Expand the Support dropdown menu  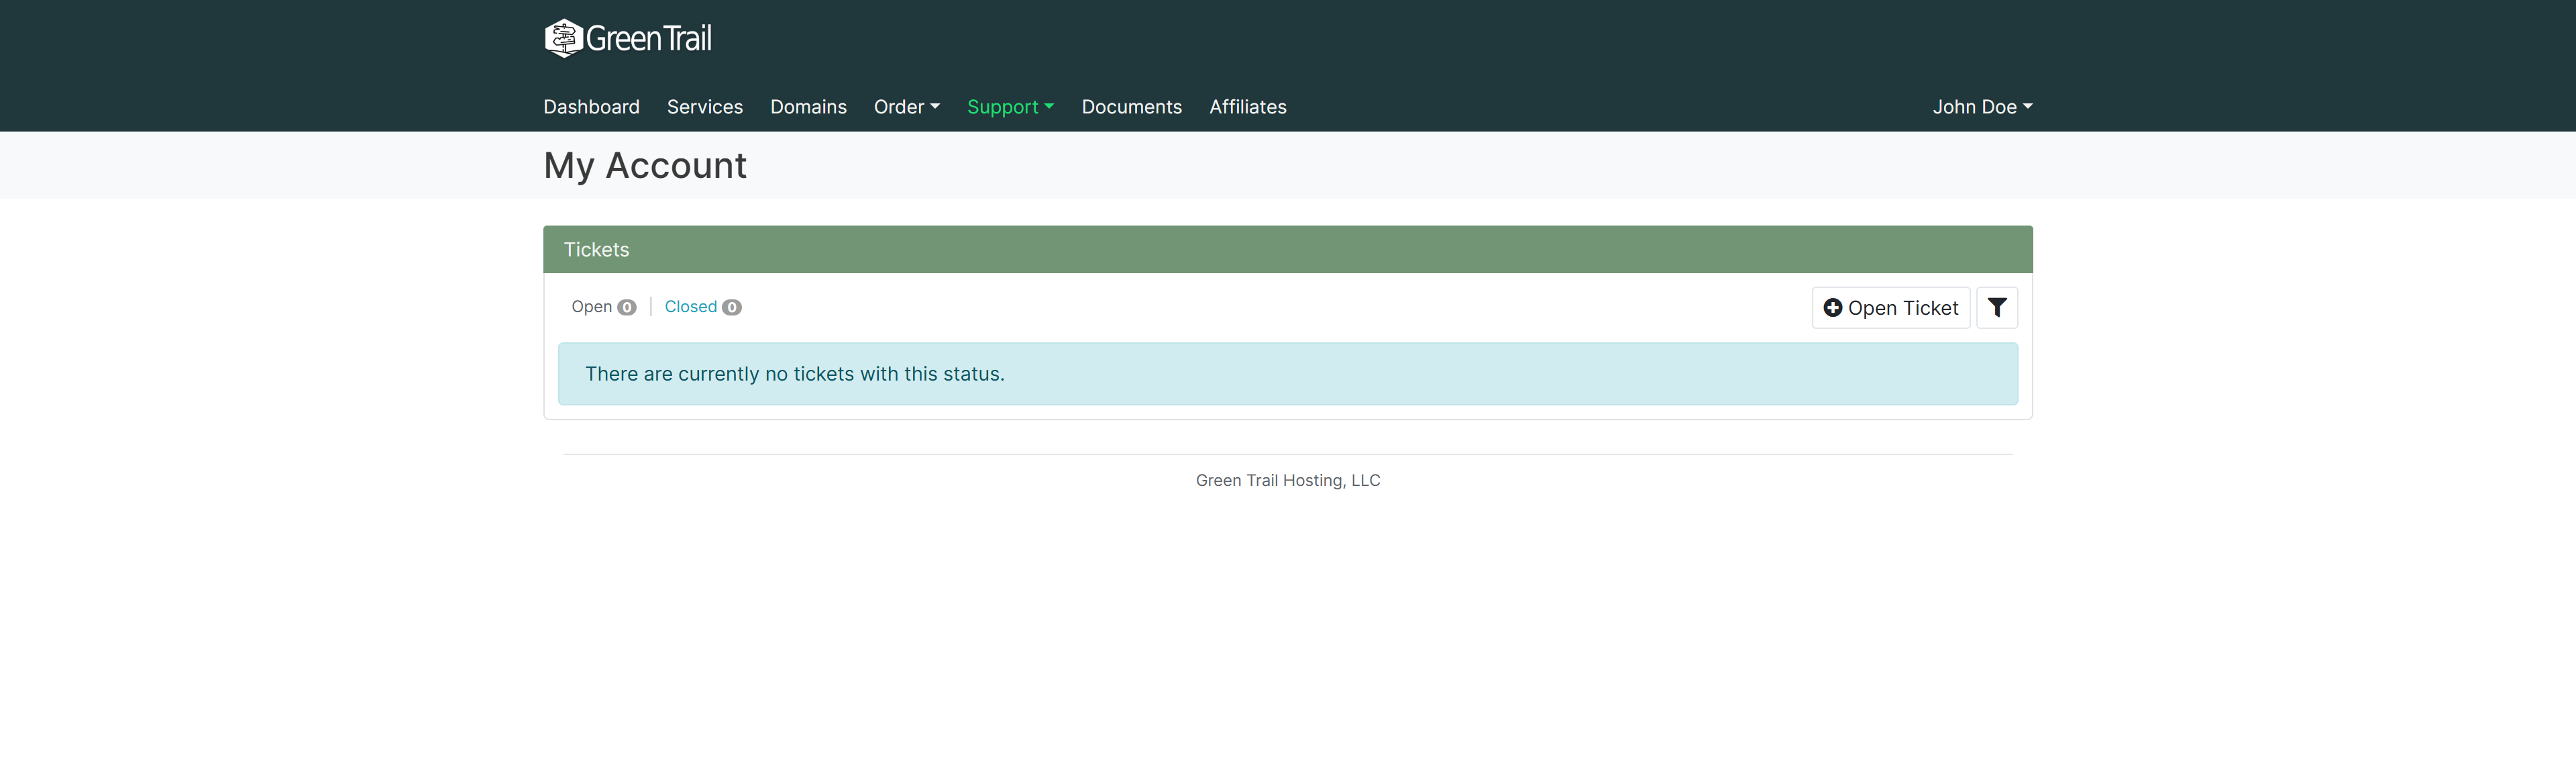pyautogui.click(x=1010, y=107)
